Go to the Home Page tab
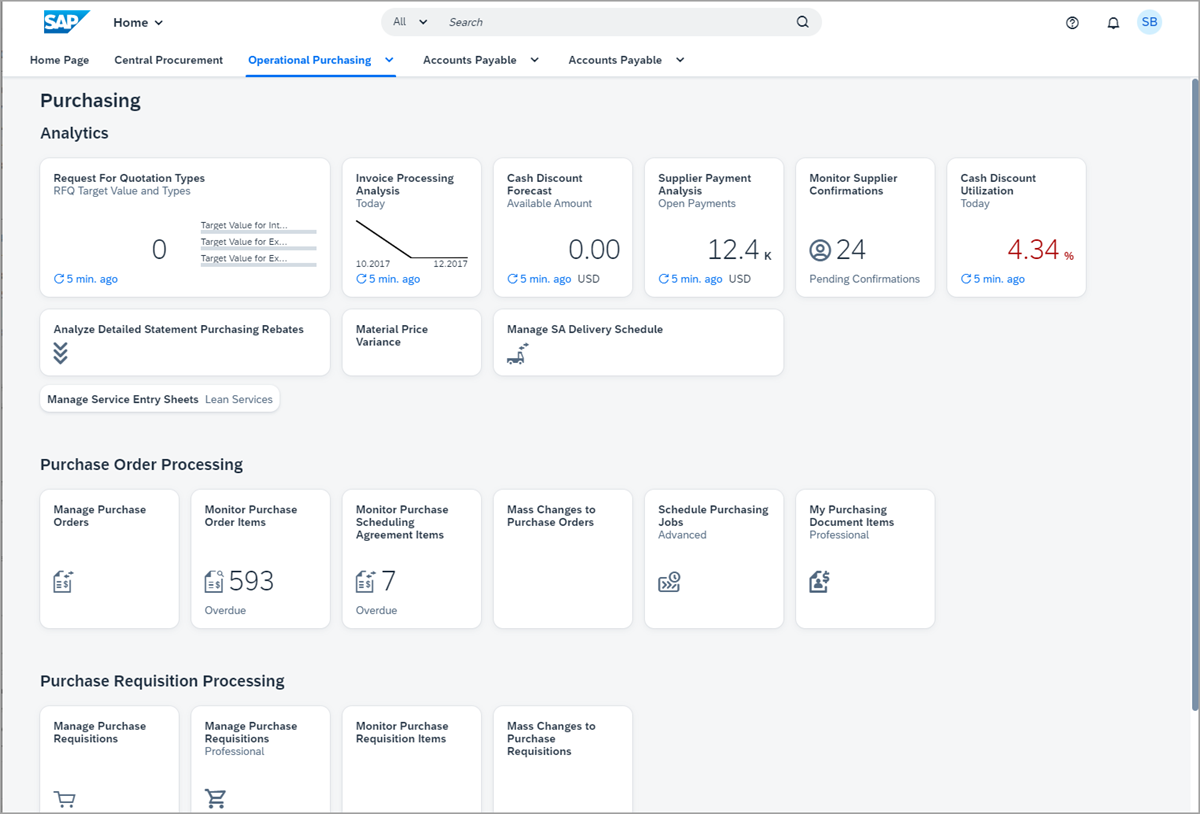This screenshot has width=1200, height=814. pyautogui.click(x=59, y=60)
